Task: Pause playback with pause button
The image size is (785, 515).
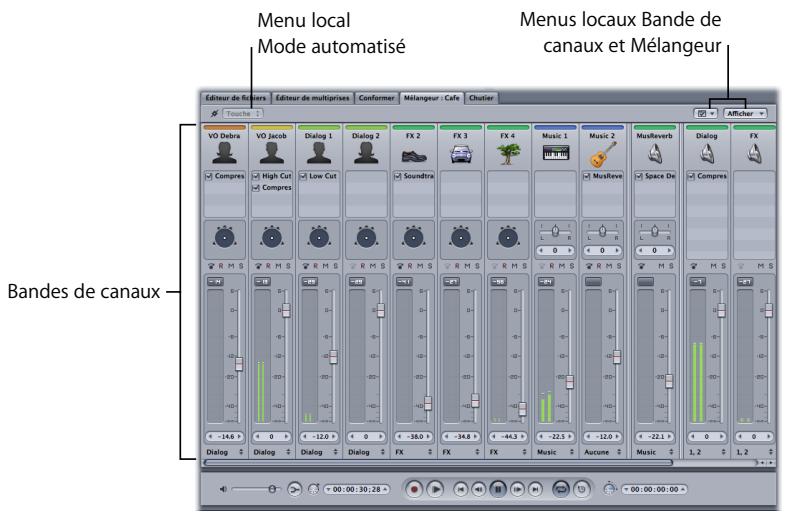Action: (x=498, y=489)
